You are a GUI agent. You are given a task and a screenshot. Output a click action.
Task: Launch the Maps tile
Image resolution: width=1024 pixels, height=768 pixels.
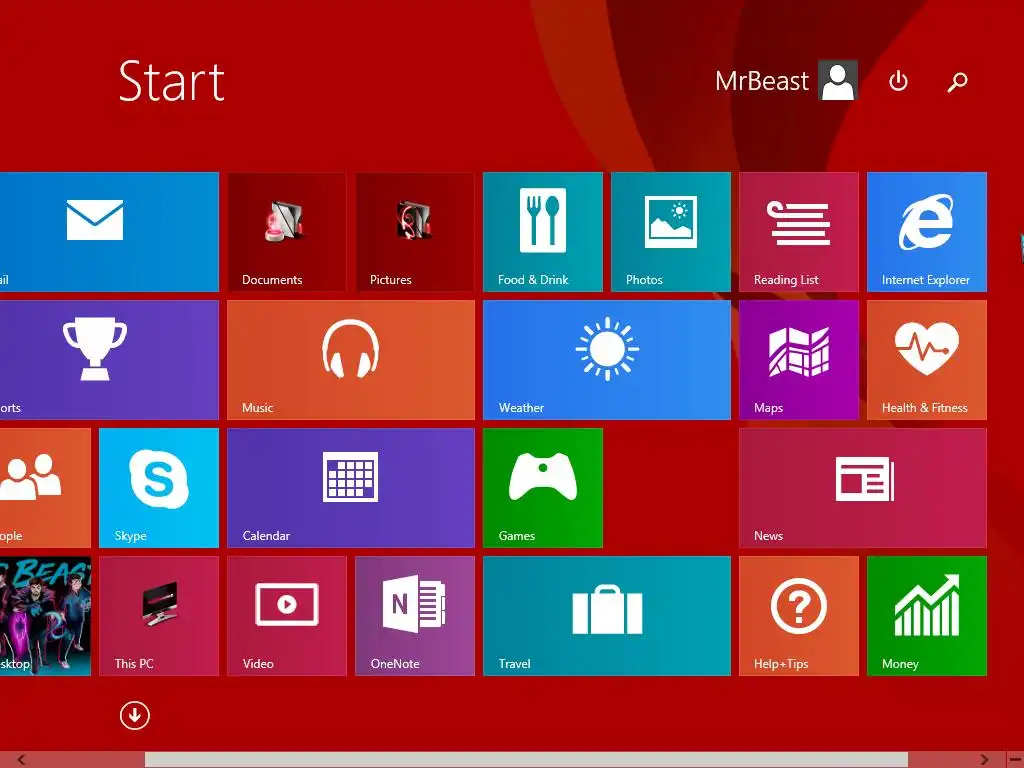pyautogui.click(x=799, y=360)
